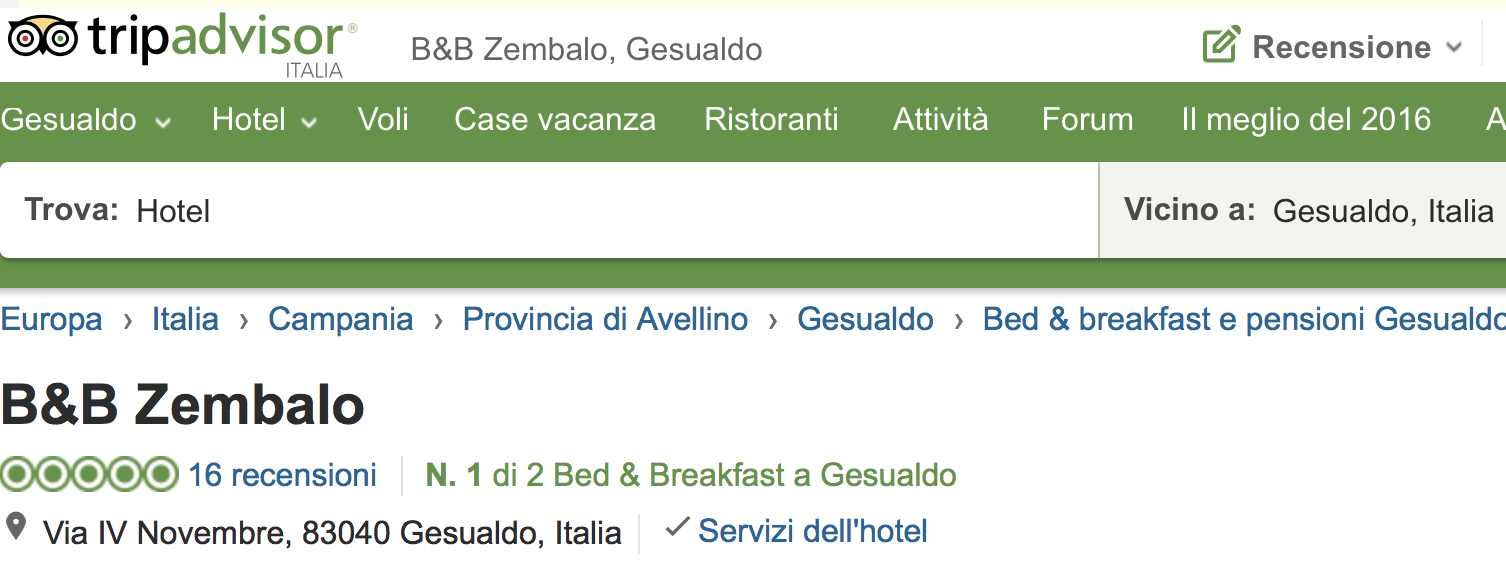
Task: Click the Recensione pencil icon
Action: (1221, 46)
